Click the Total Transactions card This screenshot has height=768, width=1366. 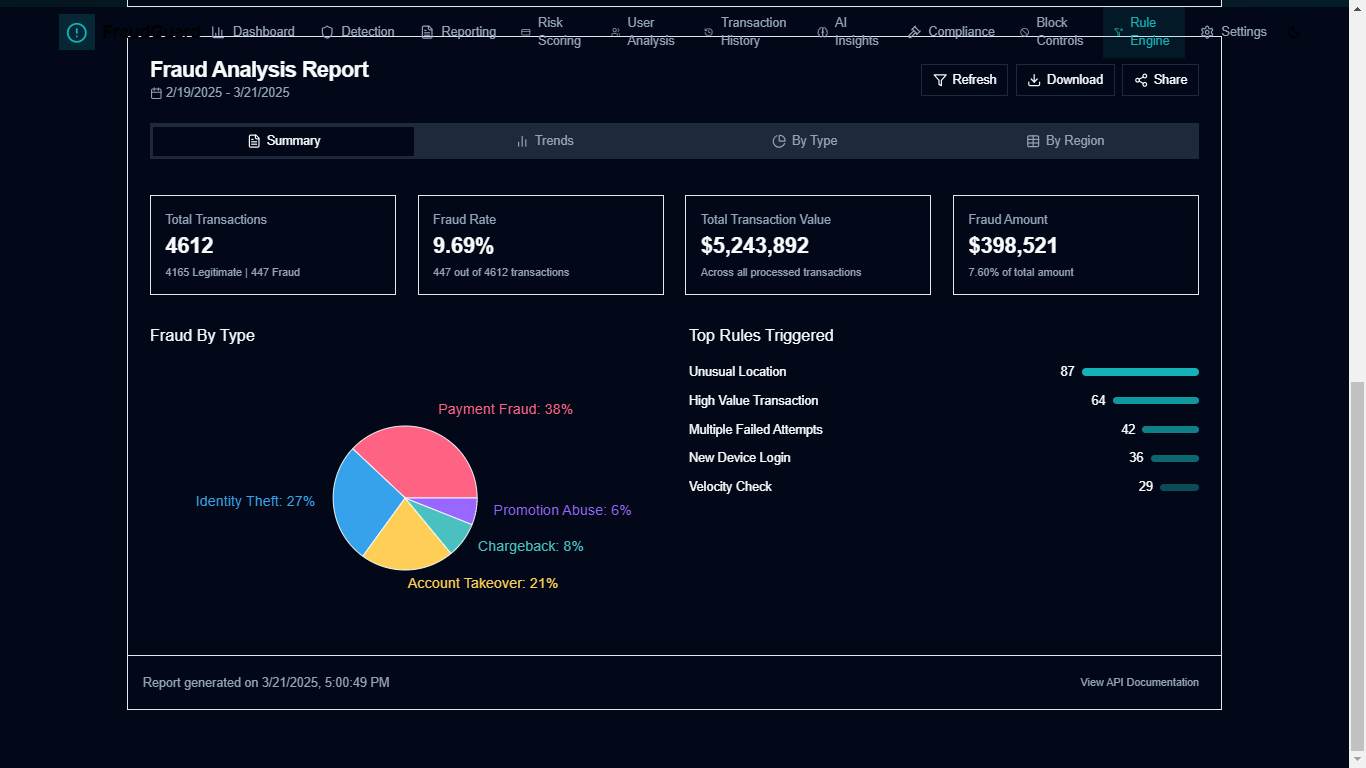pos(273,245)
